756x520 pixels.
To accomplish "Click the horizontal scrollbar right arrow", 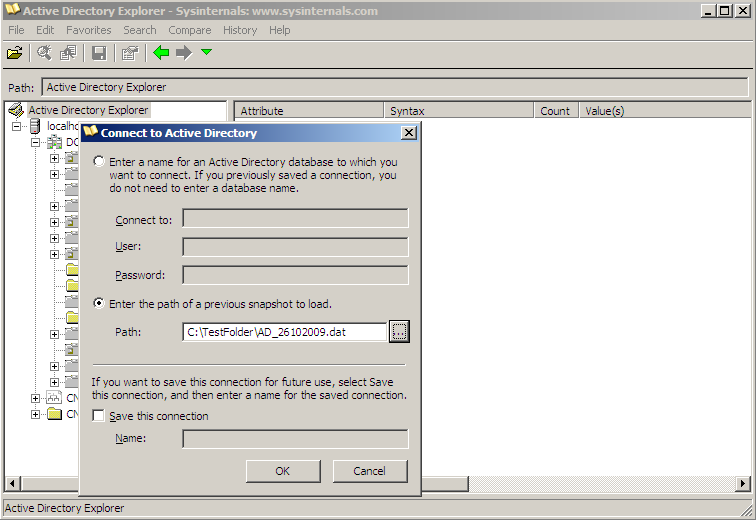I will pos(743,483).
